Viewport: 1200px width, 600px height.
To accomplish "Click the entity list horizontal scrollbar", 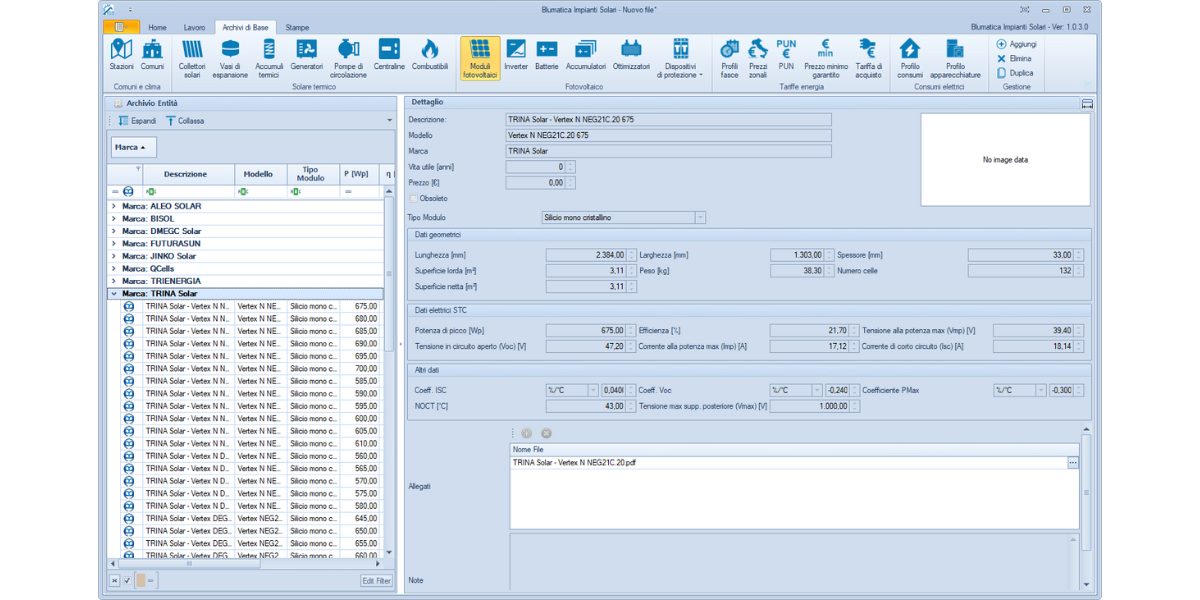I will click(245, 563).
